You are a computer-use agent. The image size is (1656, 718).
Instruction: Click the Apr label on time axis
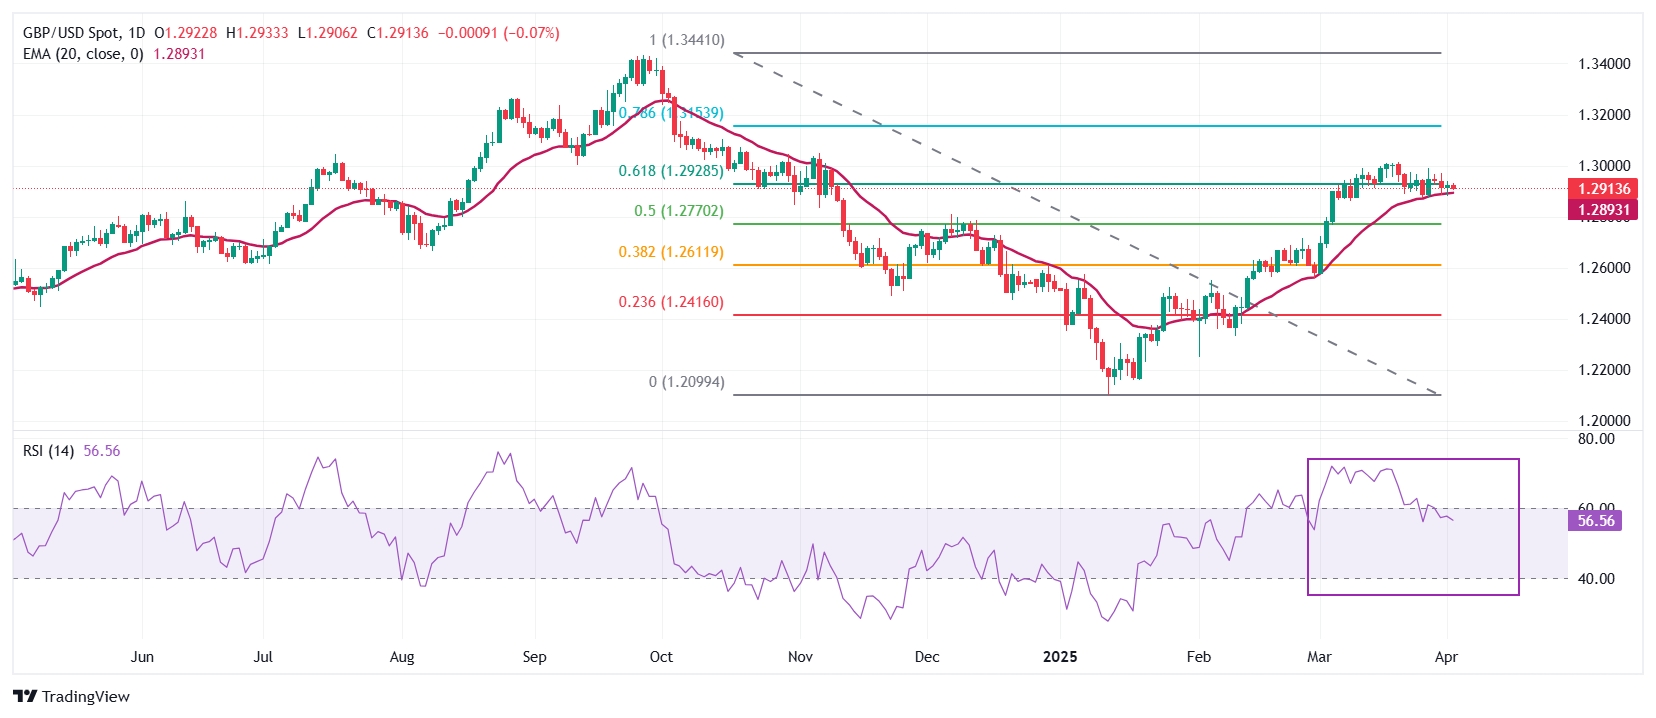coord(1446,657)
